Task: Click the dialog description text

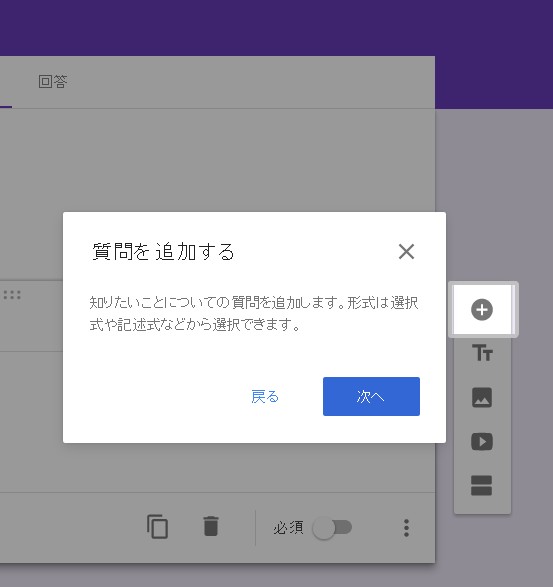Action: click(x=254, y=313)
